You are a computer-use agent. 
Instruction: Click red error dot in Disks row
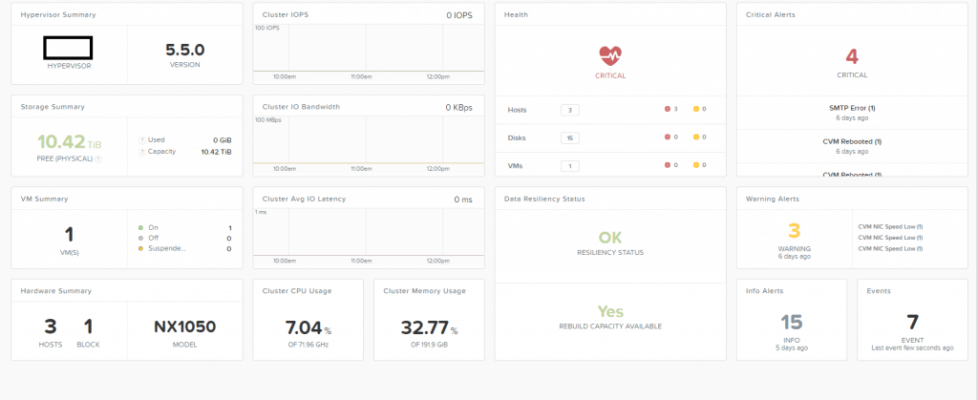click(x=667, y=137)
